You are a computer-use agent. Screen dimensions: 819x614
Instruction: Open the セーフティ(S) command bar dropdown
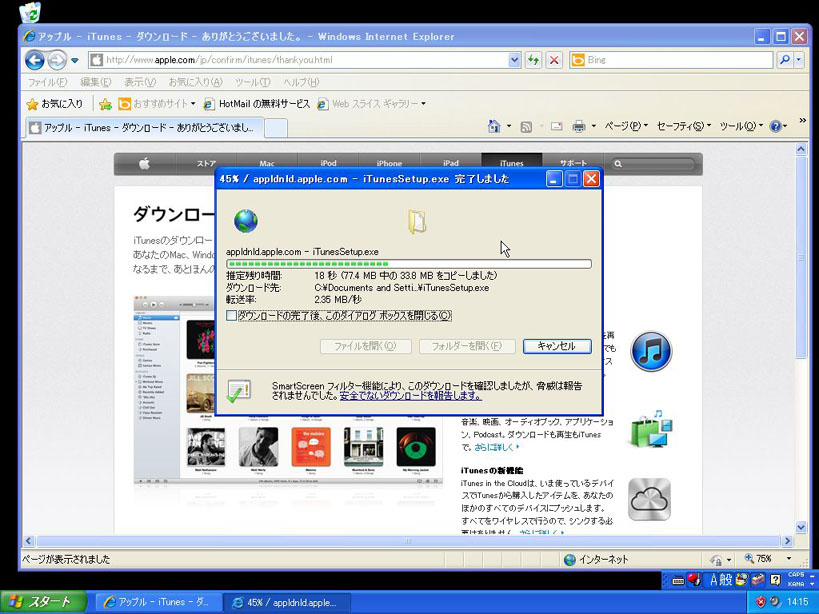coord(683,126)
